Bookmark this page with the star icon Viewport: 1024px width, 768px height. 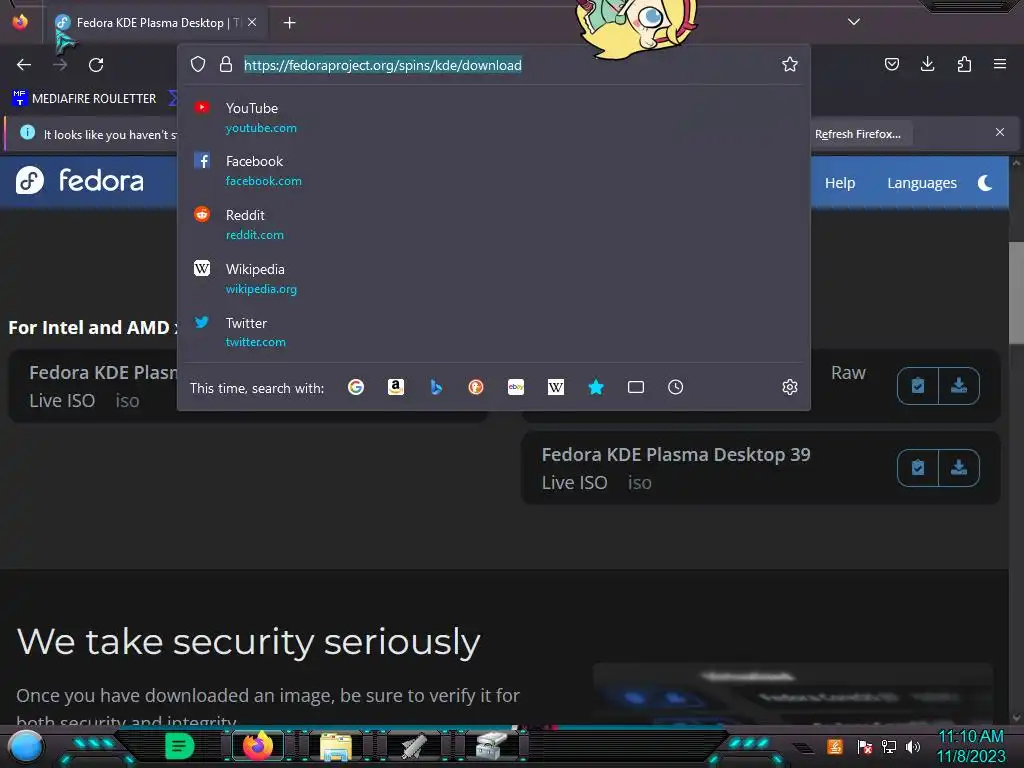790,64
